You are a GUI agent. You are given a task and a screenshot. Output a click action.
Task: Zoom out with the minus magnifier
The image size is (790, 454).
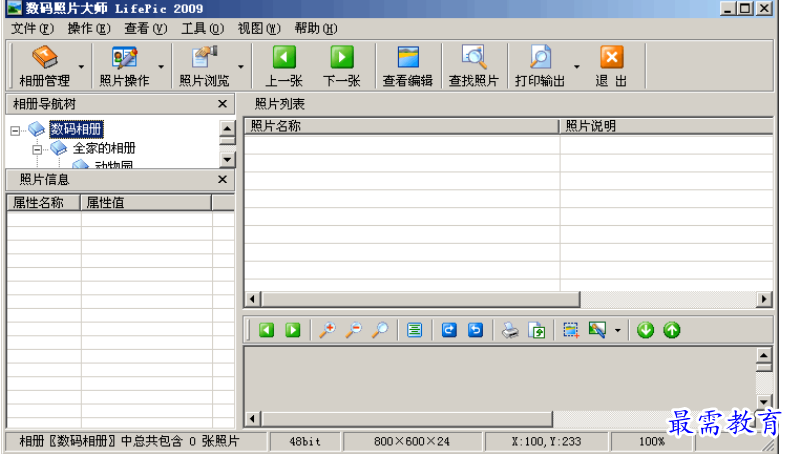coord(354,330)
